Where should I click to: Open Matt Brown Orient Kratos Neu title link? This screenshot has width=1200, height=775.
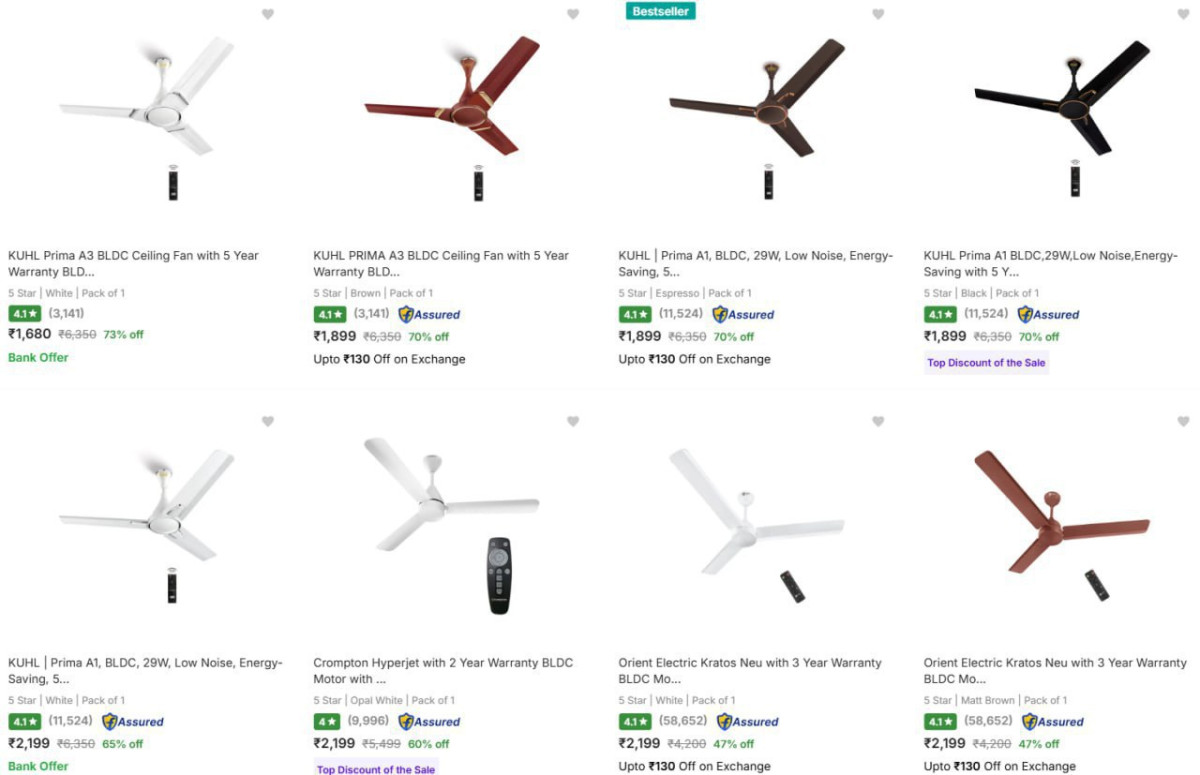coord(1055,670)
